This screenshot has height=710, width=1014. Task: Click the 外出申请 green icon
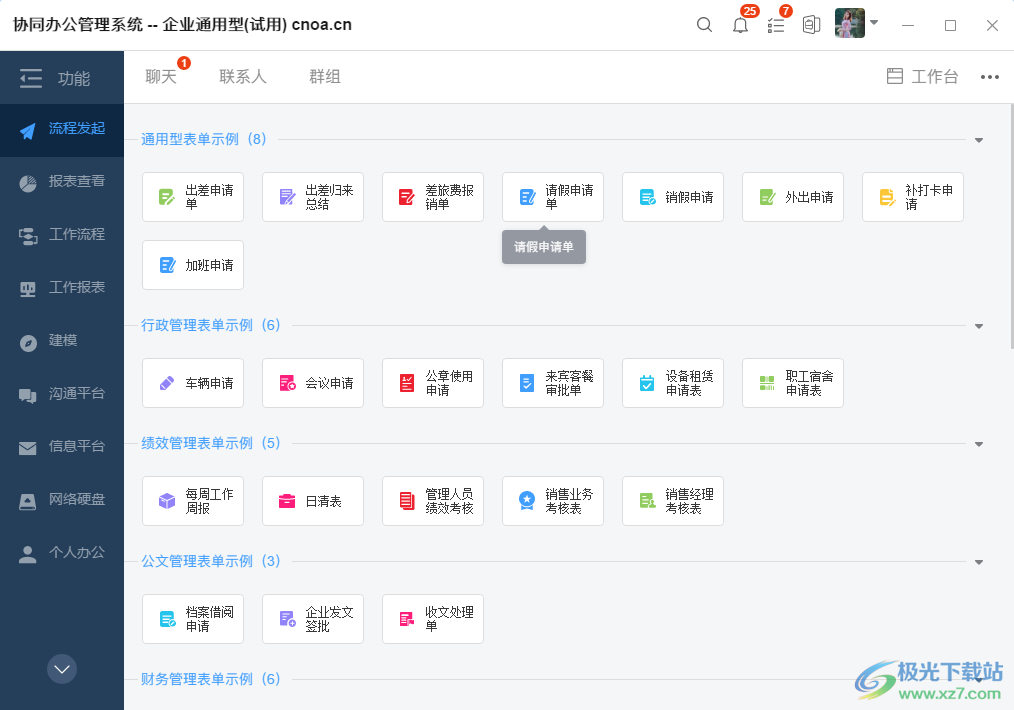tap(767, 197)
